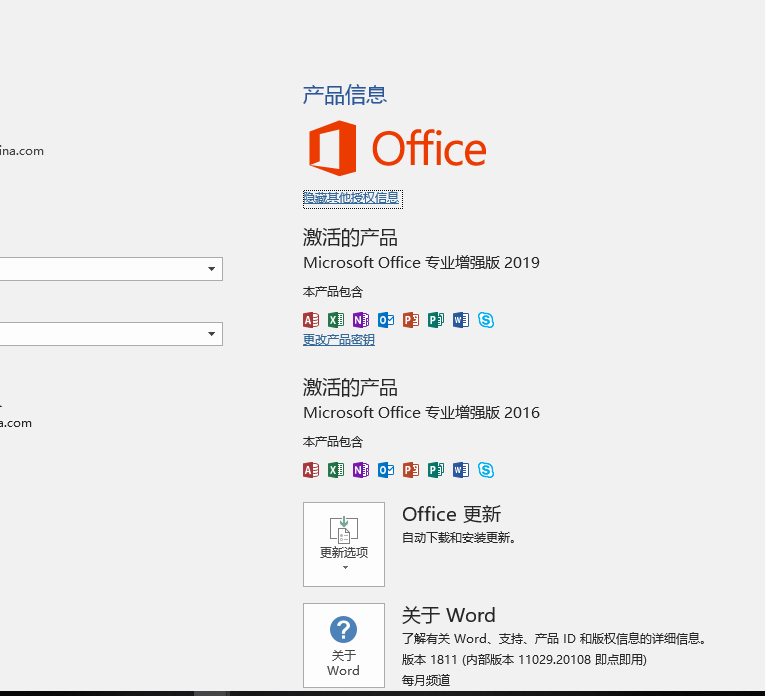Click the orange Office logo
The height and width of the screenshot is (696, 765).
[x=398, y=148]
